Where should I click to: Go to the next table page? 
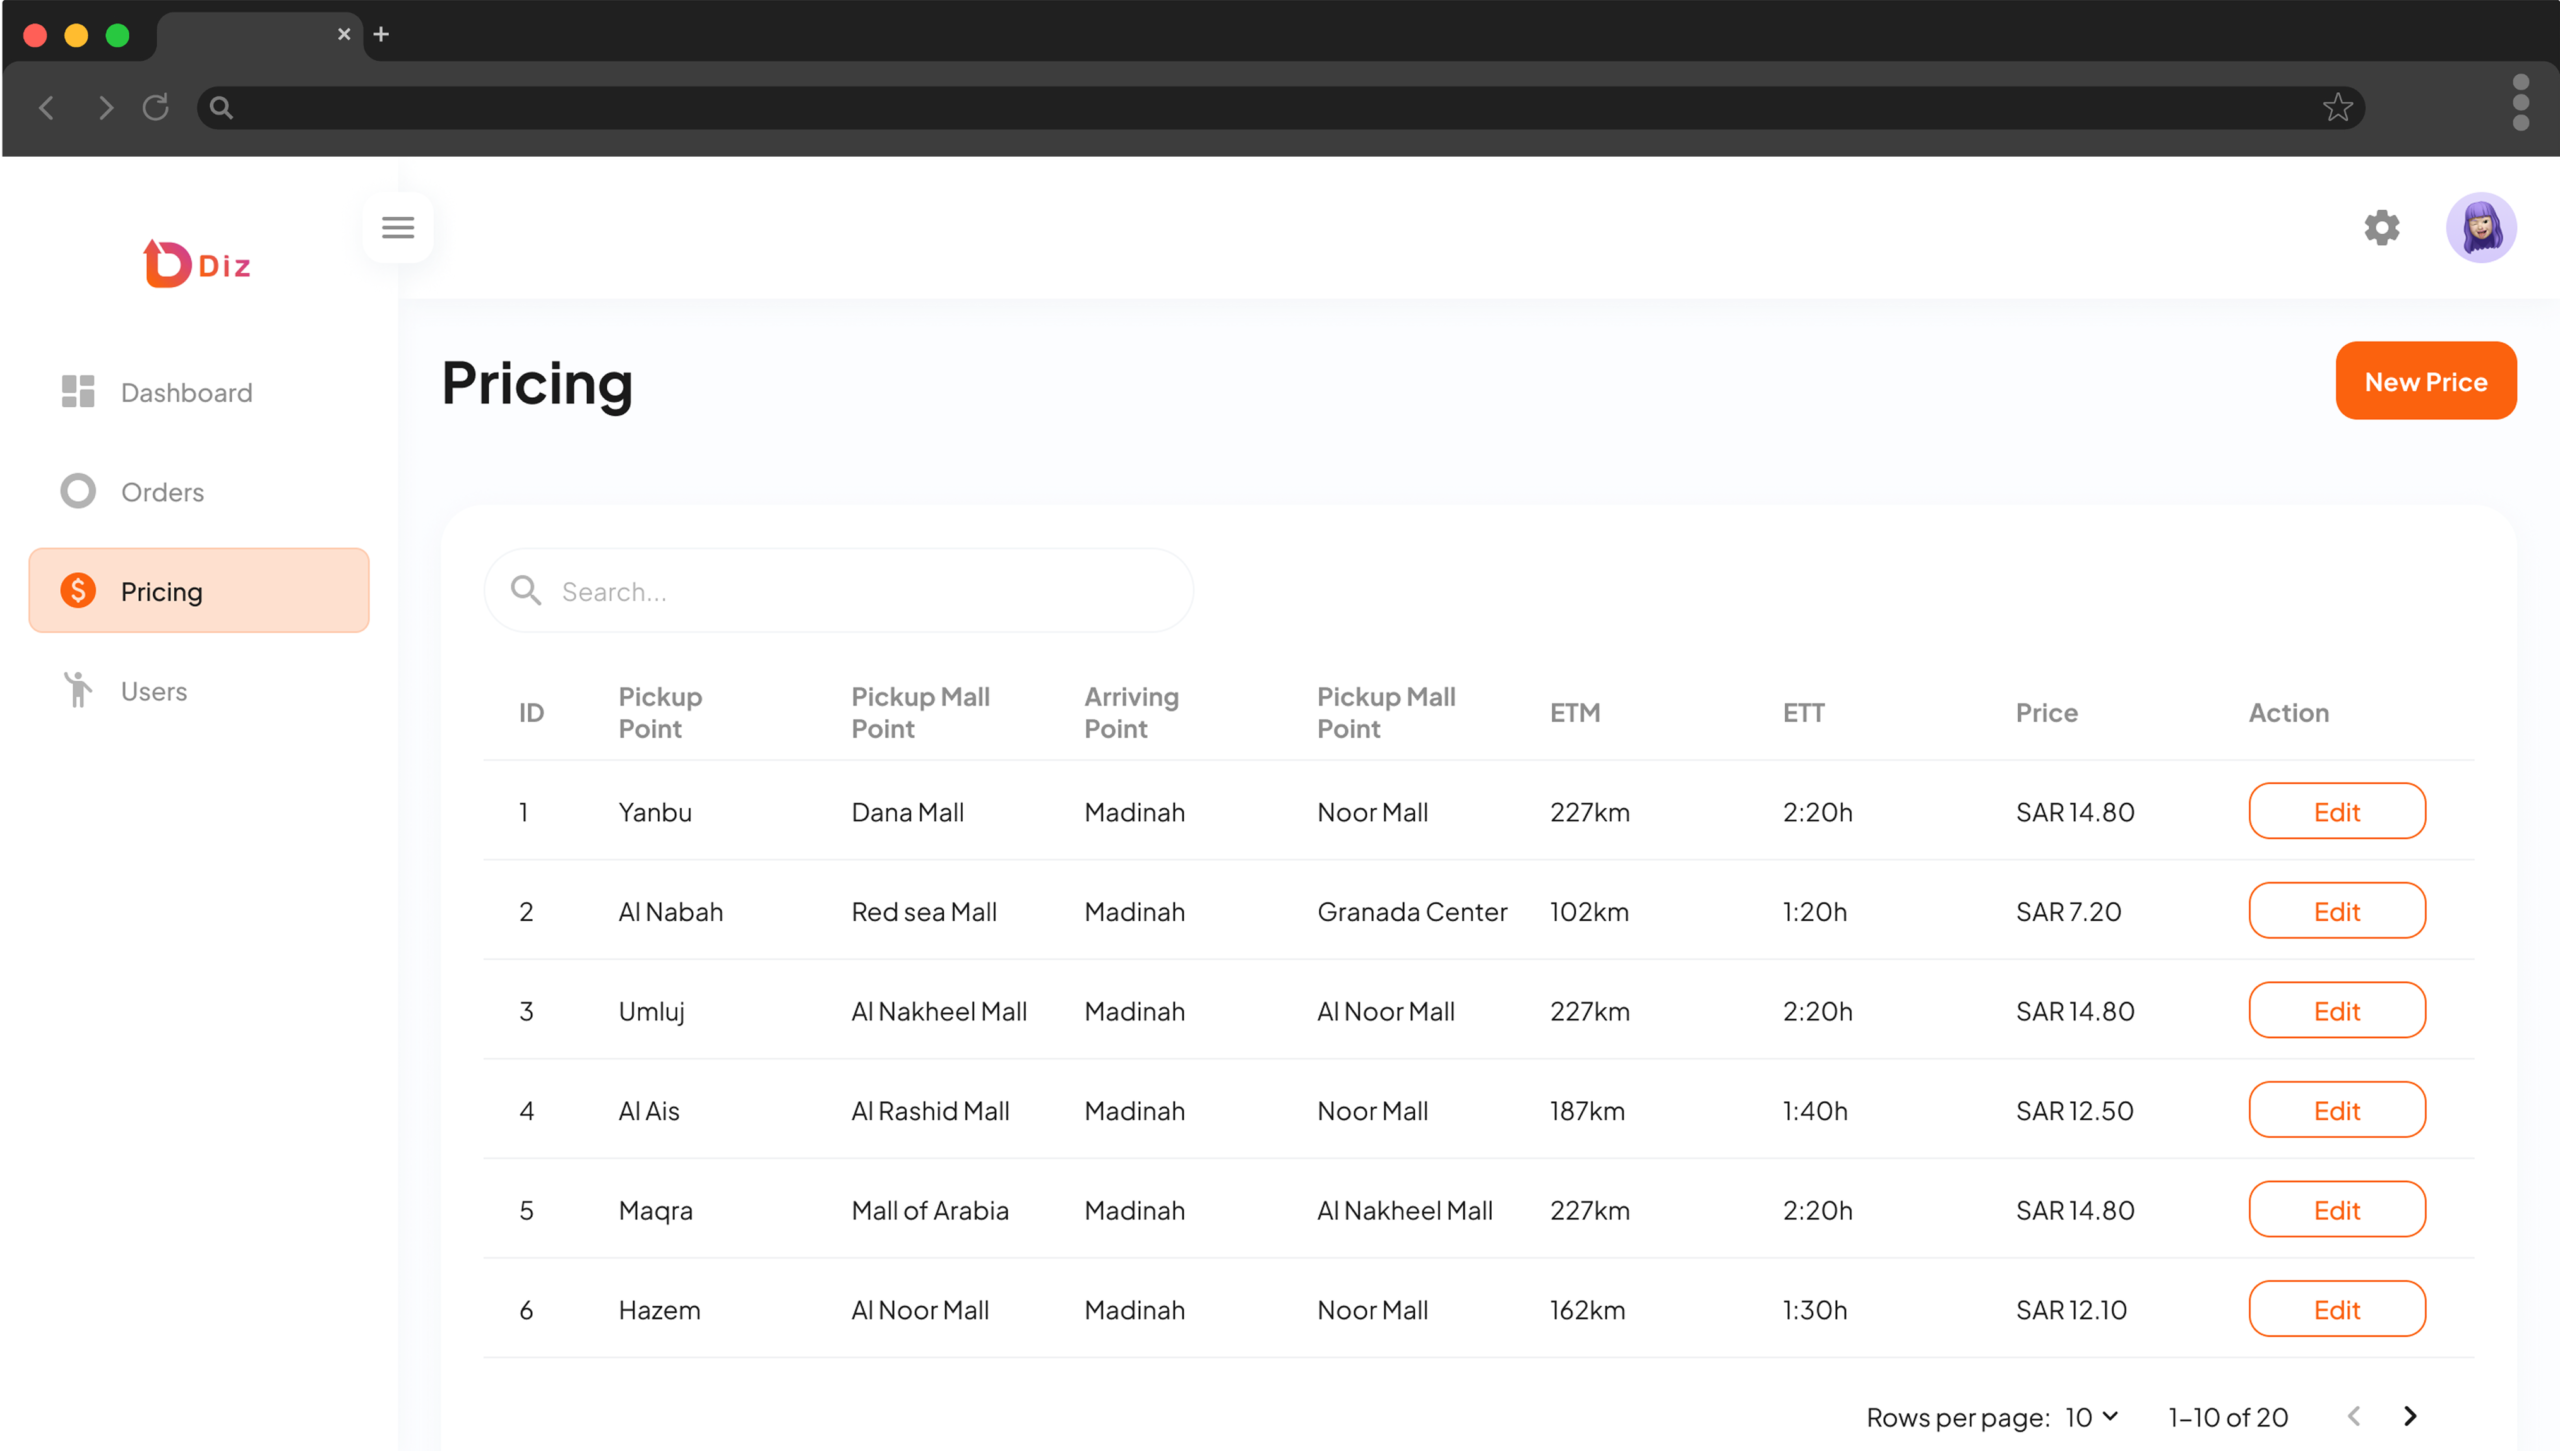point(2410,1416)
